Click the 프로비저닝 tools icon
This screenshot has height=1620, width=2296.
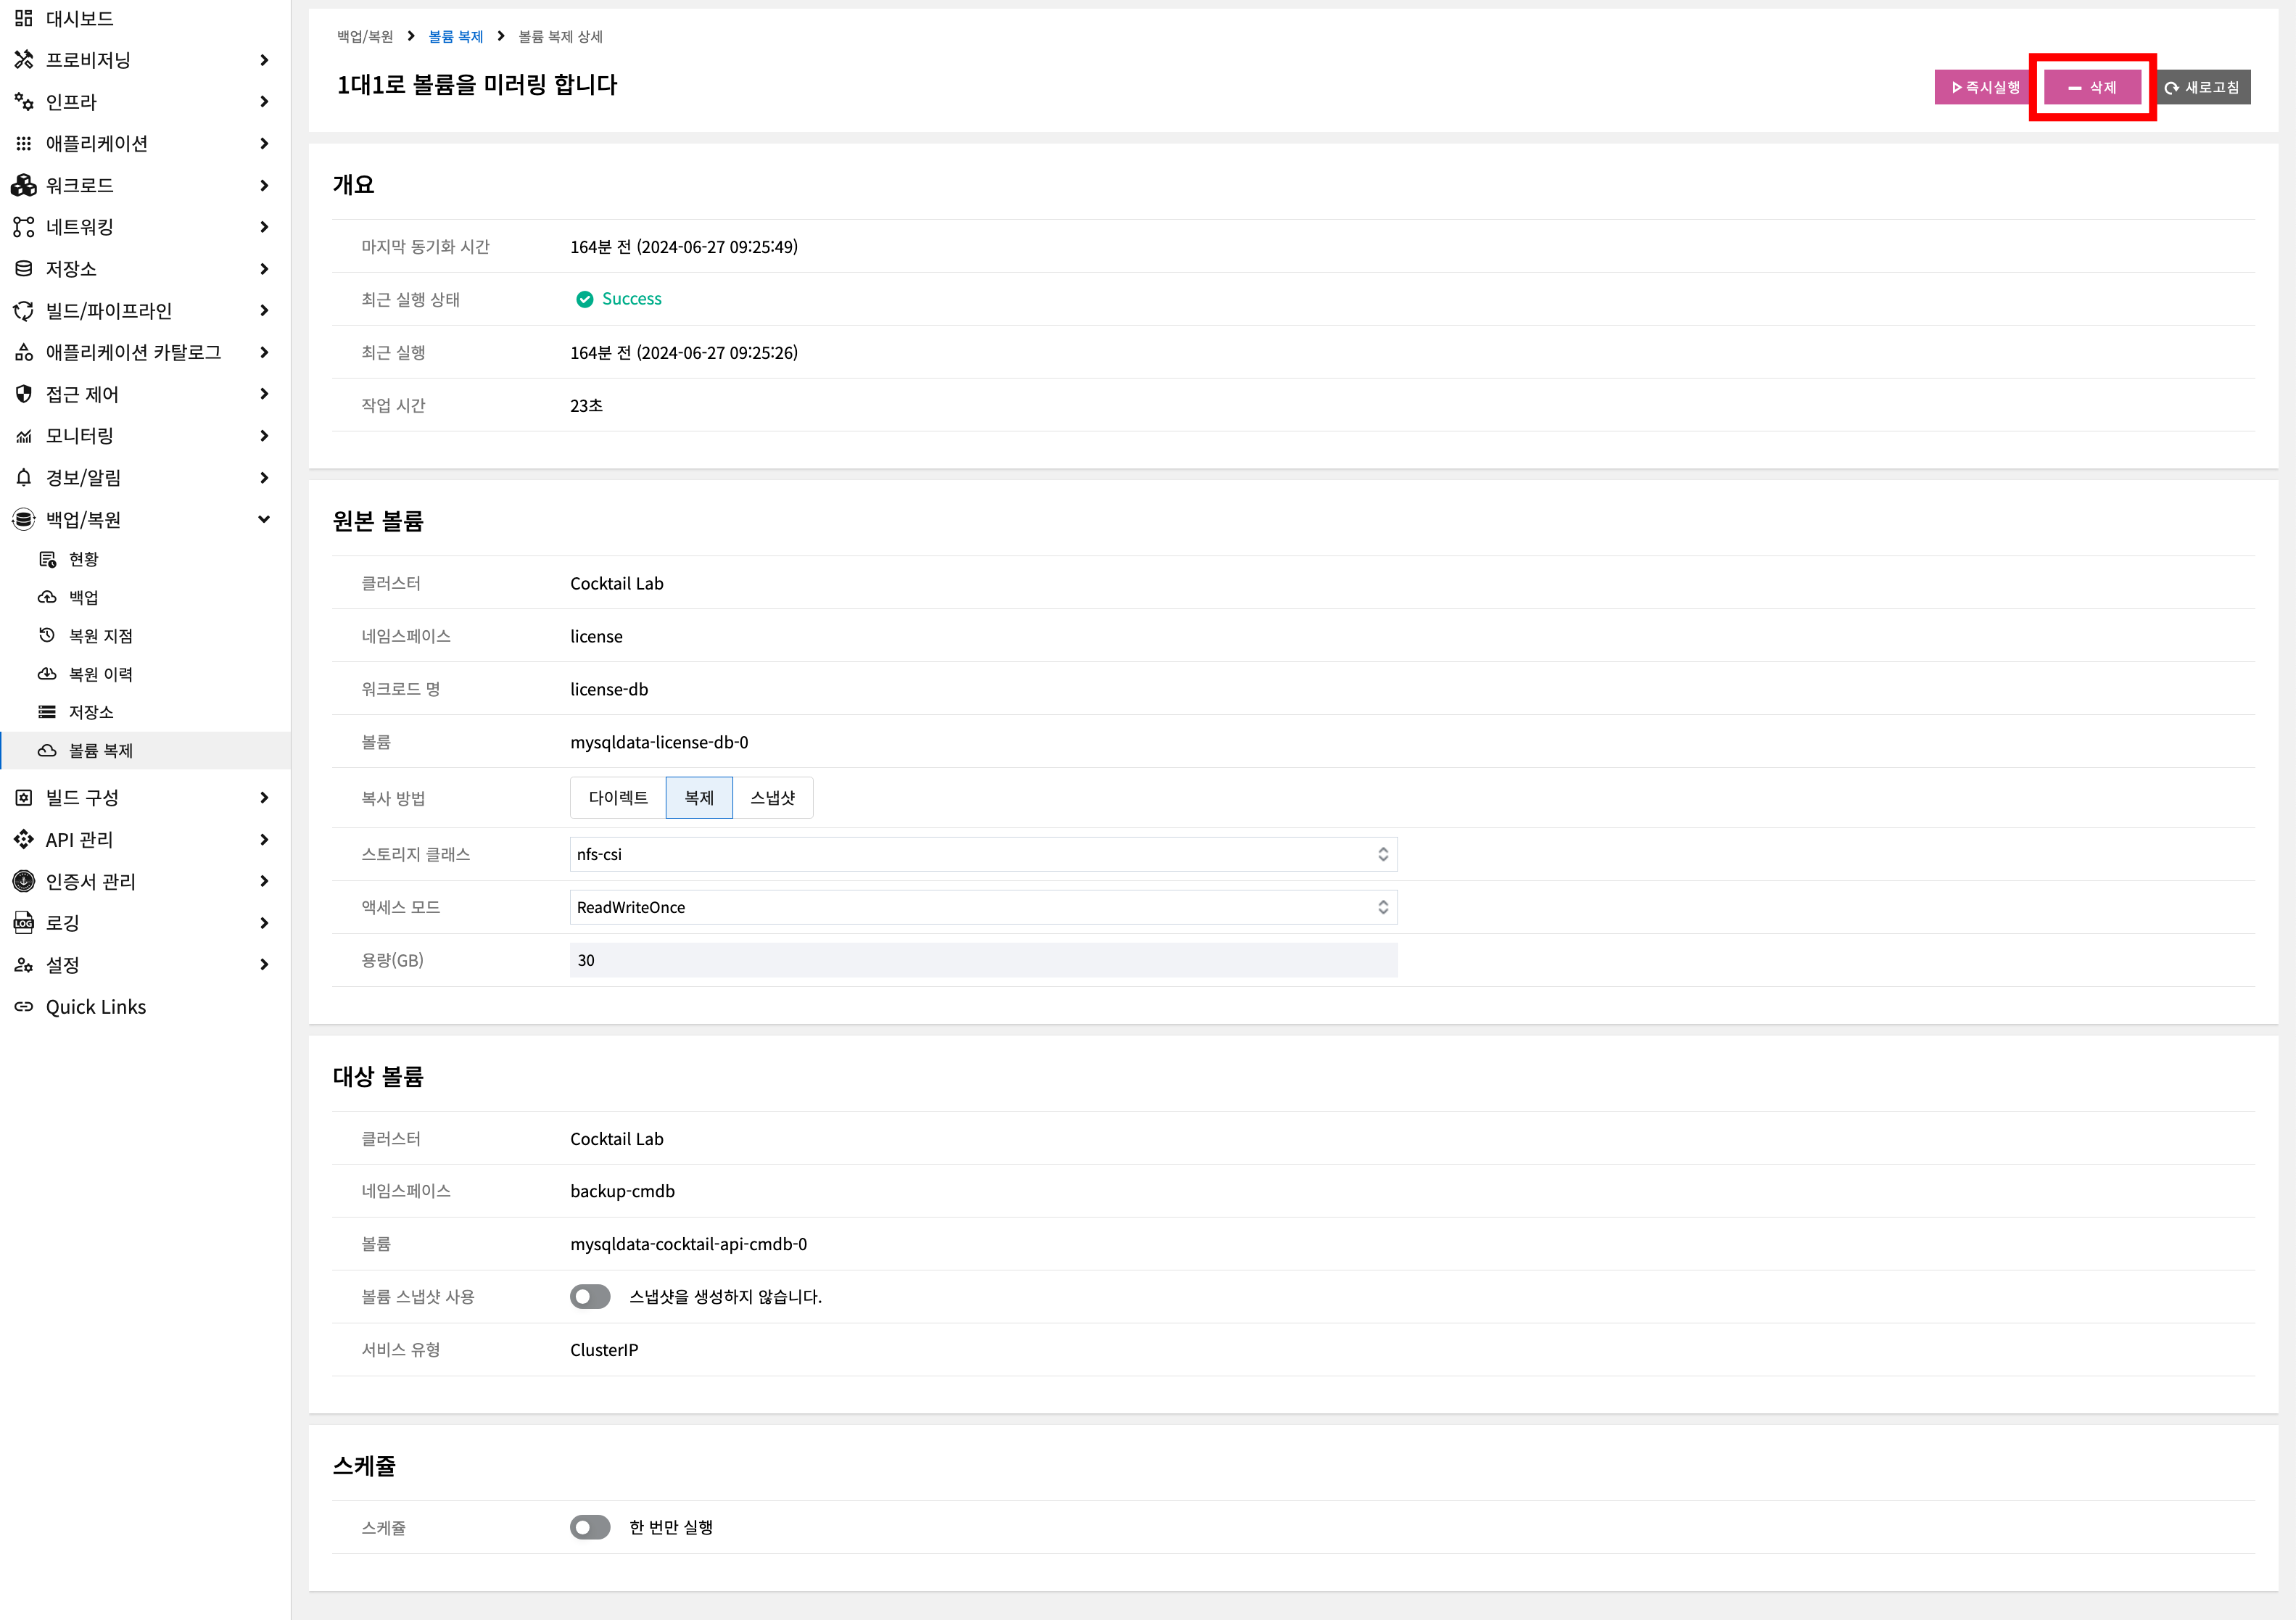click(x=24, y=60)
